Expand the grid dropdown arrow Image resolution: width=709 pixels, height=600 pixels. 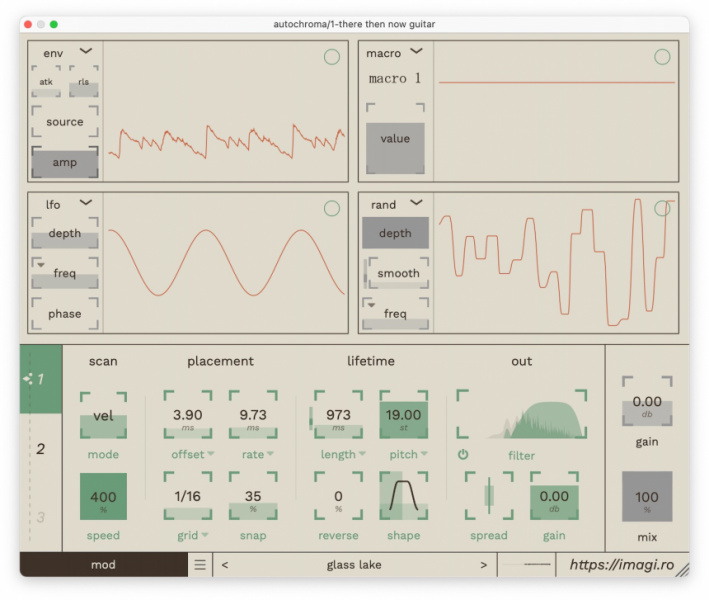205,535
